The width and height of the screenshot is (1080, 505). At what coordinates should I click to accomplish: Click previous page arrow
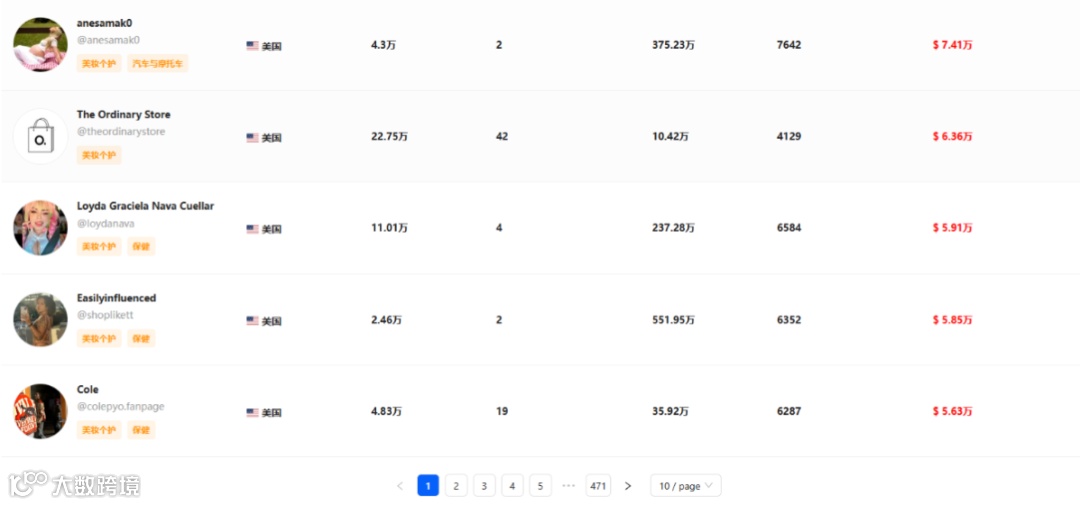tap(400, 486)
